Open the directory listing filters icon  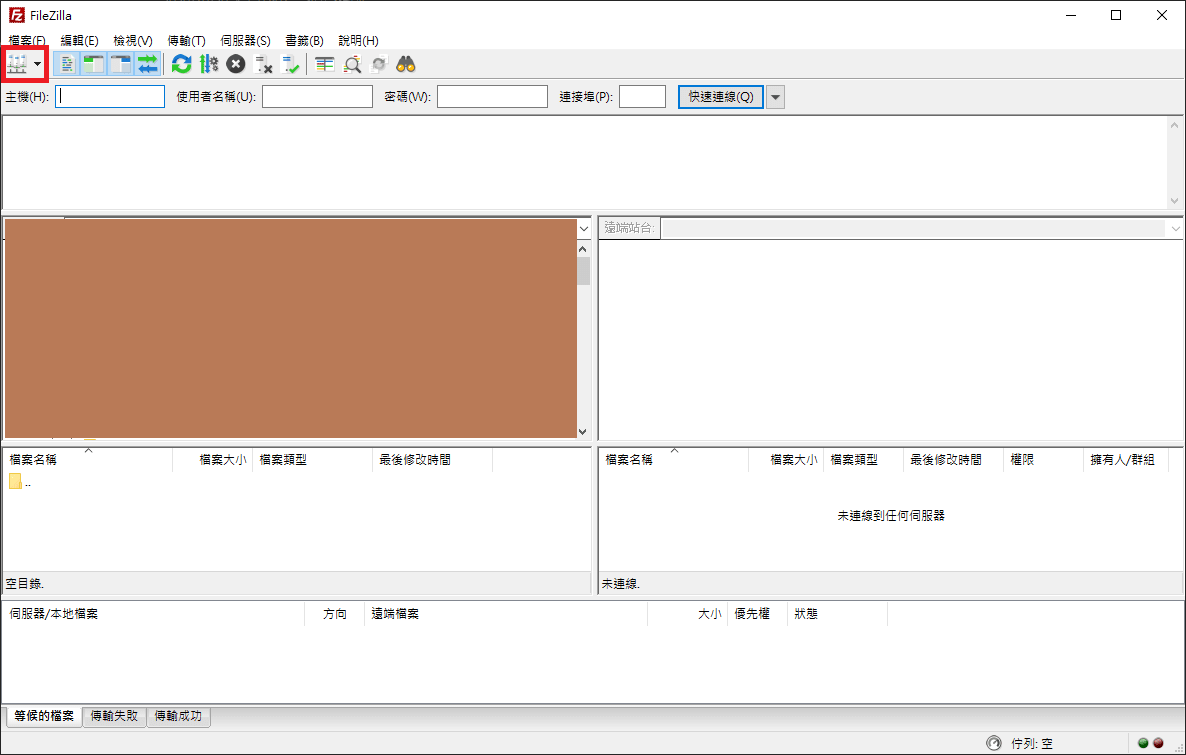pyautogui.click(x=324, y=64)
